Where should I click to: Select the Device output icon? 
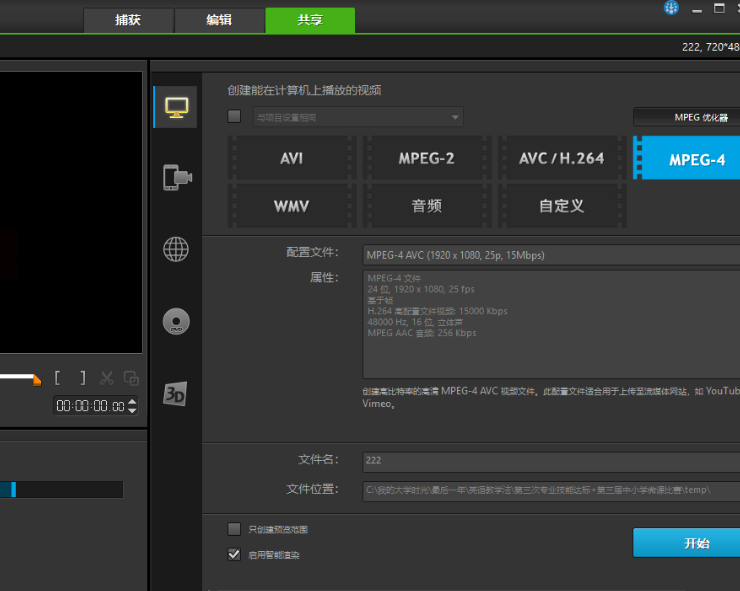[x=176, y=178]
